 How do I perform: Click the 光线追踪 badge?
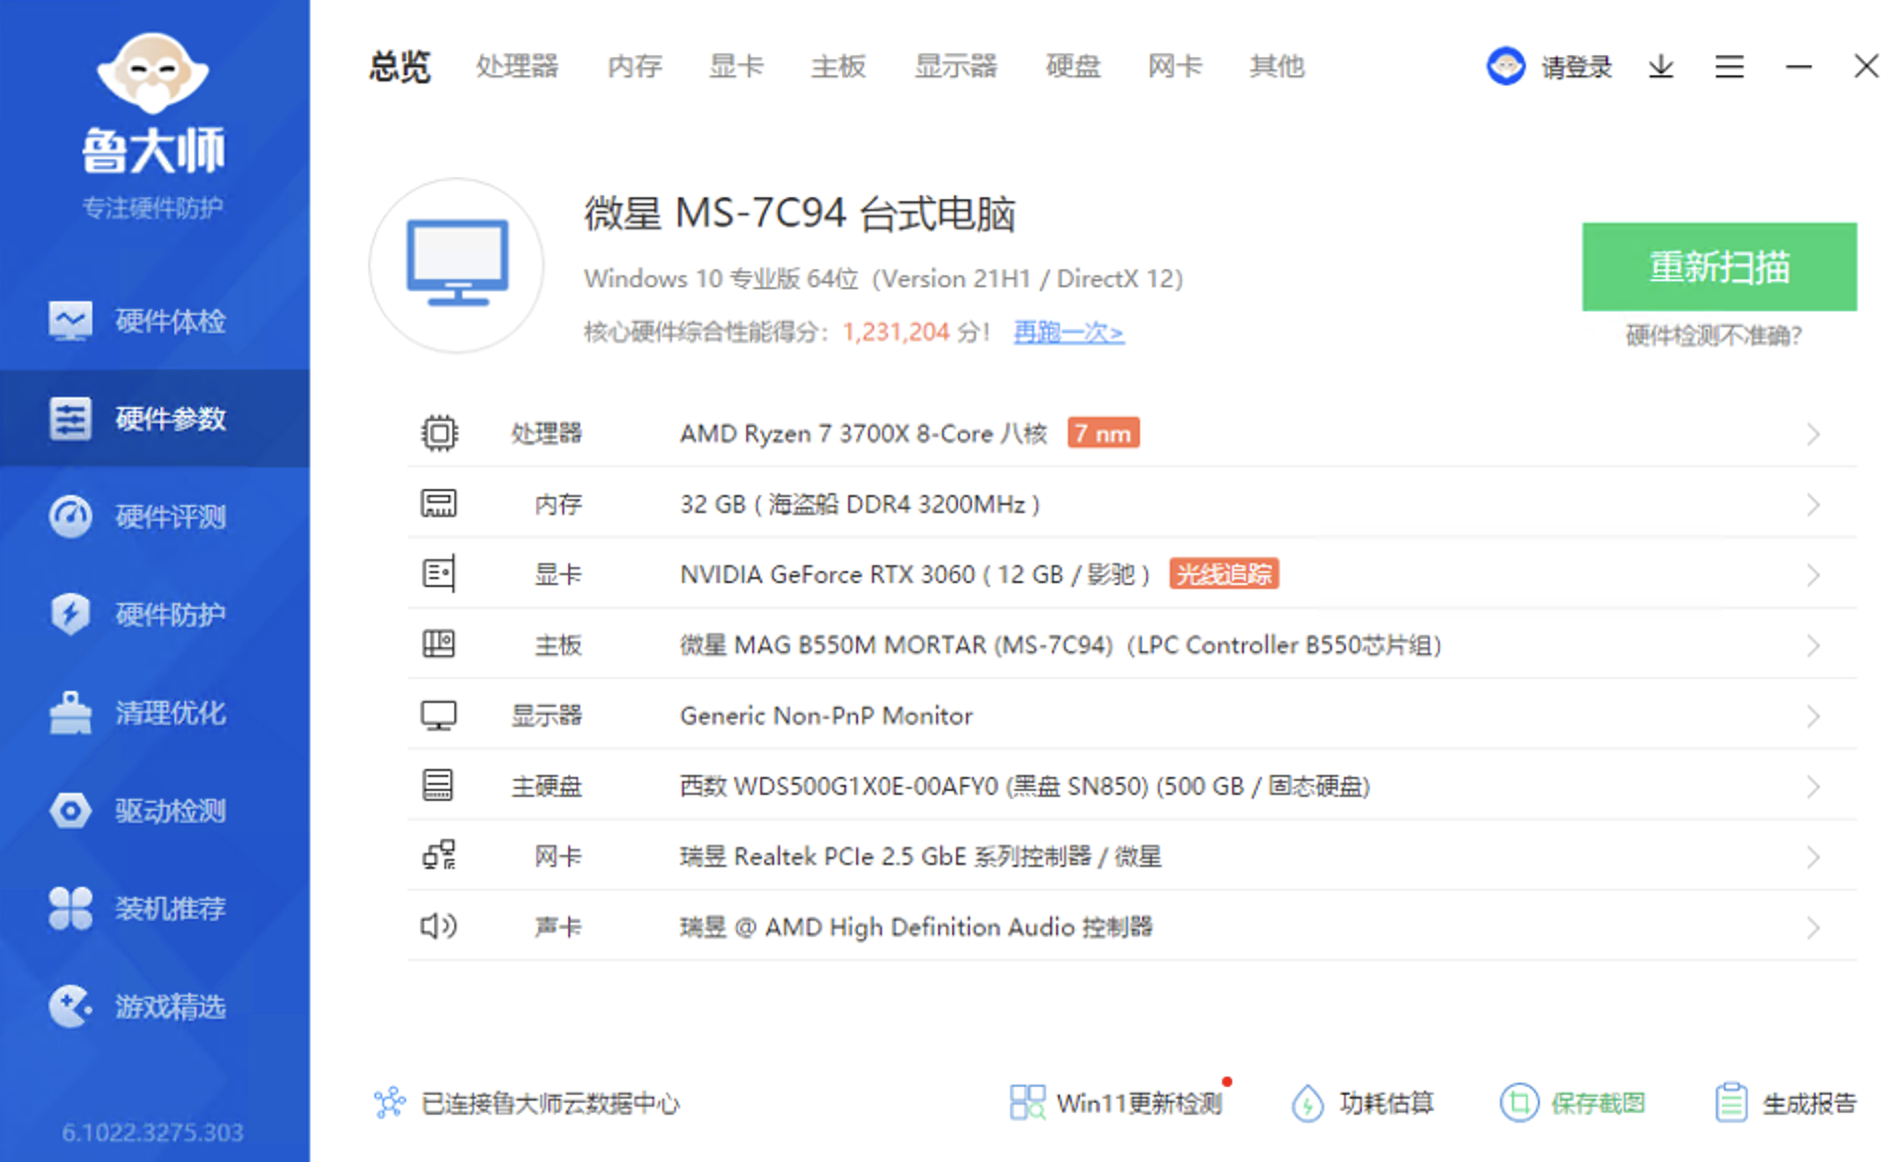(x=1224, y=574)
